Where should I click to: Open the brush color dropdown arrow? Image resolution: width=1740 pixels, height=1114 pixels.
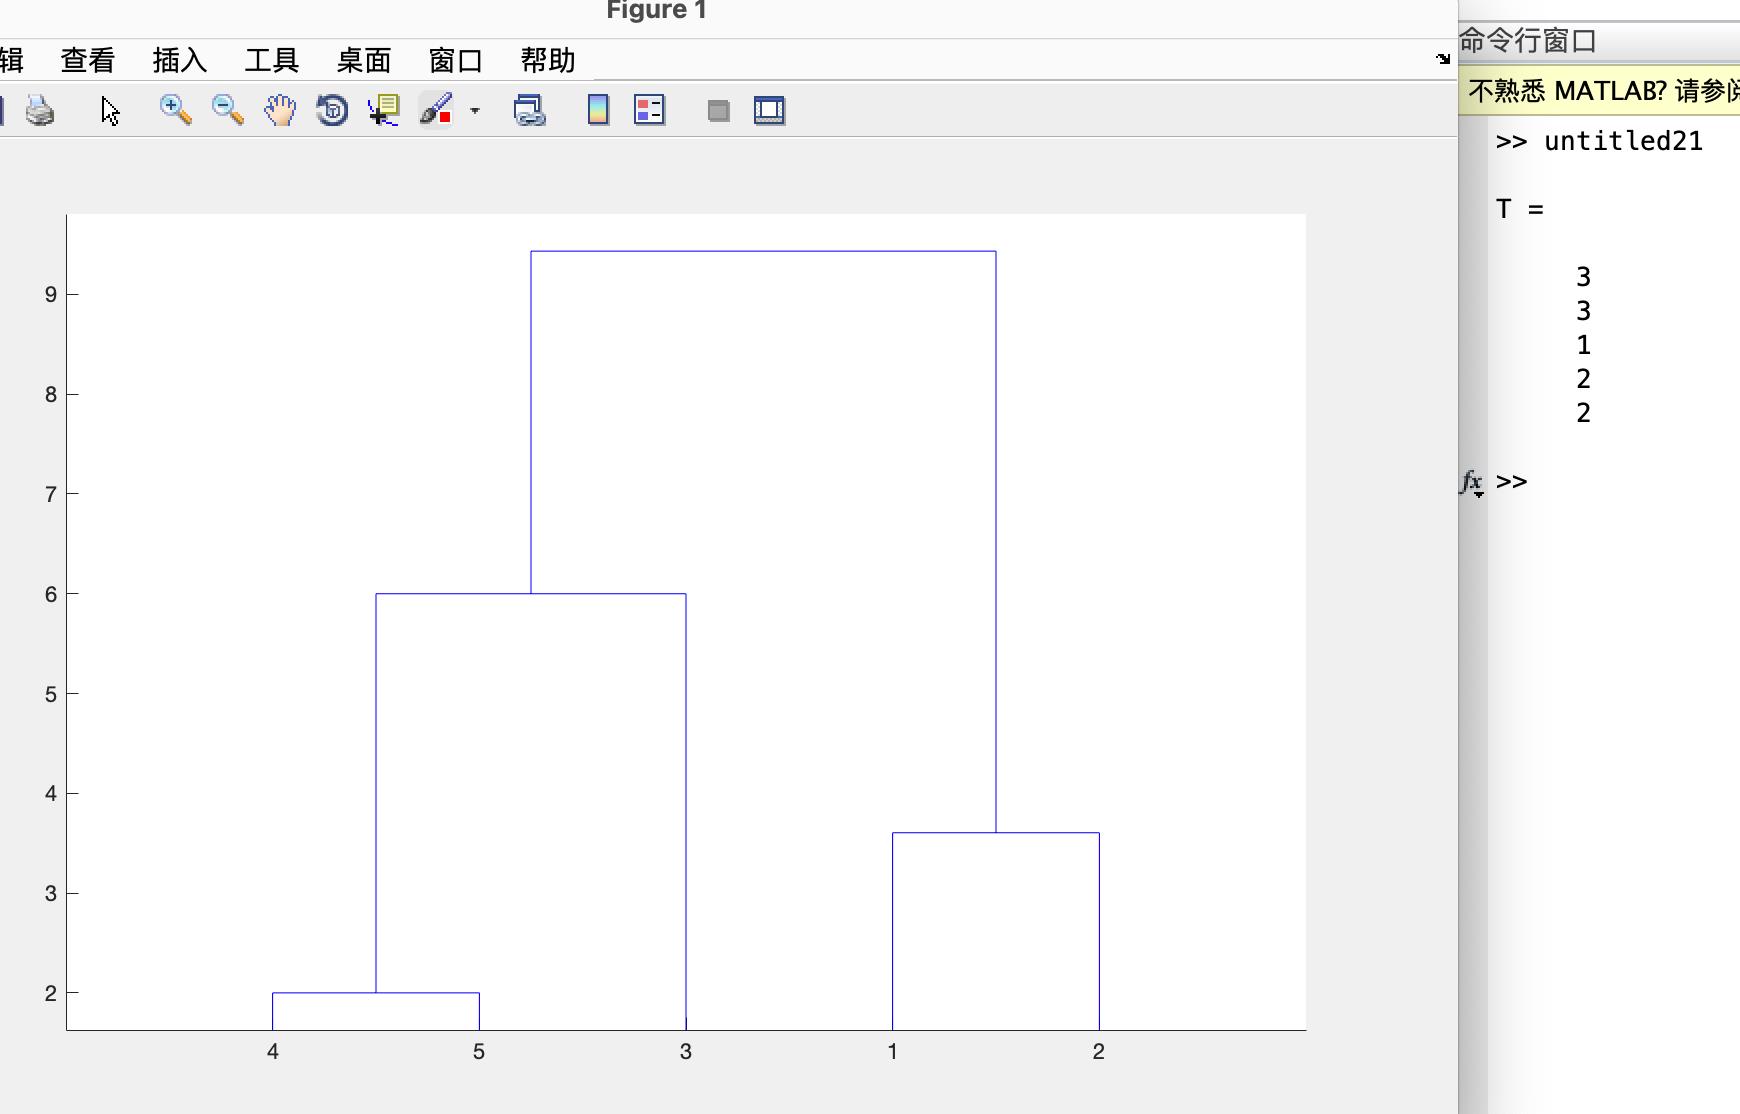pyautogui.click(x=475, y=111)
